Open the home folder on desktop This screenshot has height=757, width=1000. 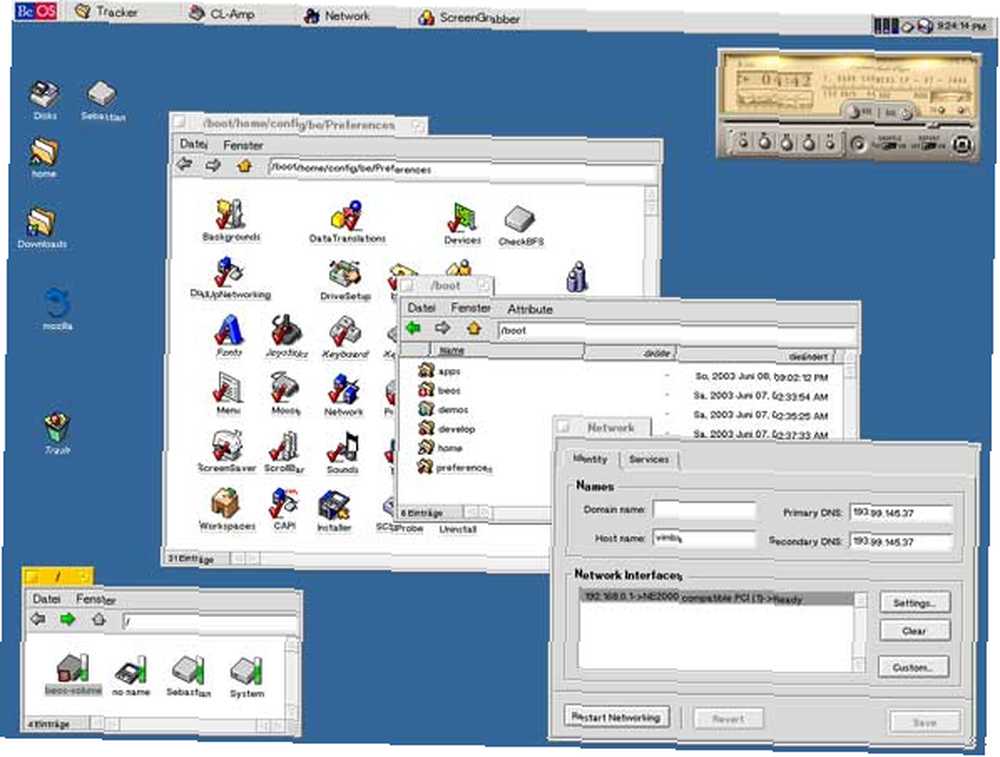pyautogui.click(x=44, y=158)
